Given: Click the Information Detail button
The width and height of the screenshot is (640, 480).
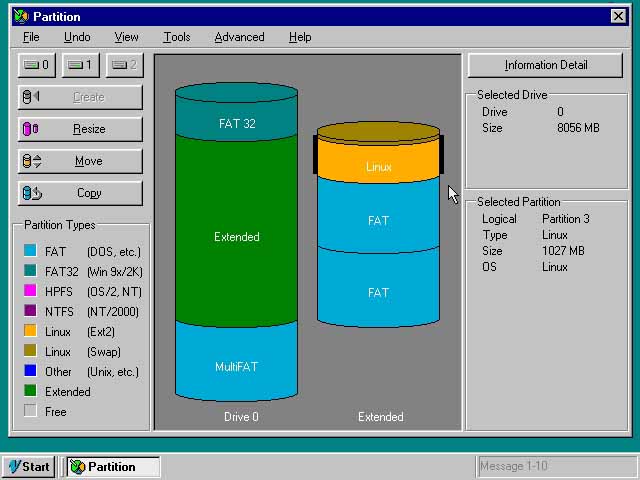Looking at the screenshot, I should tap(546, 65).
